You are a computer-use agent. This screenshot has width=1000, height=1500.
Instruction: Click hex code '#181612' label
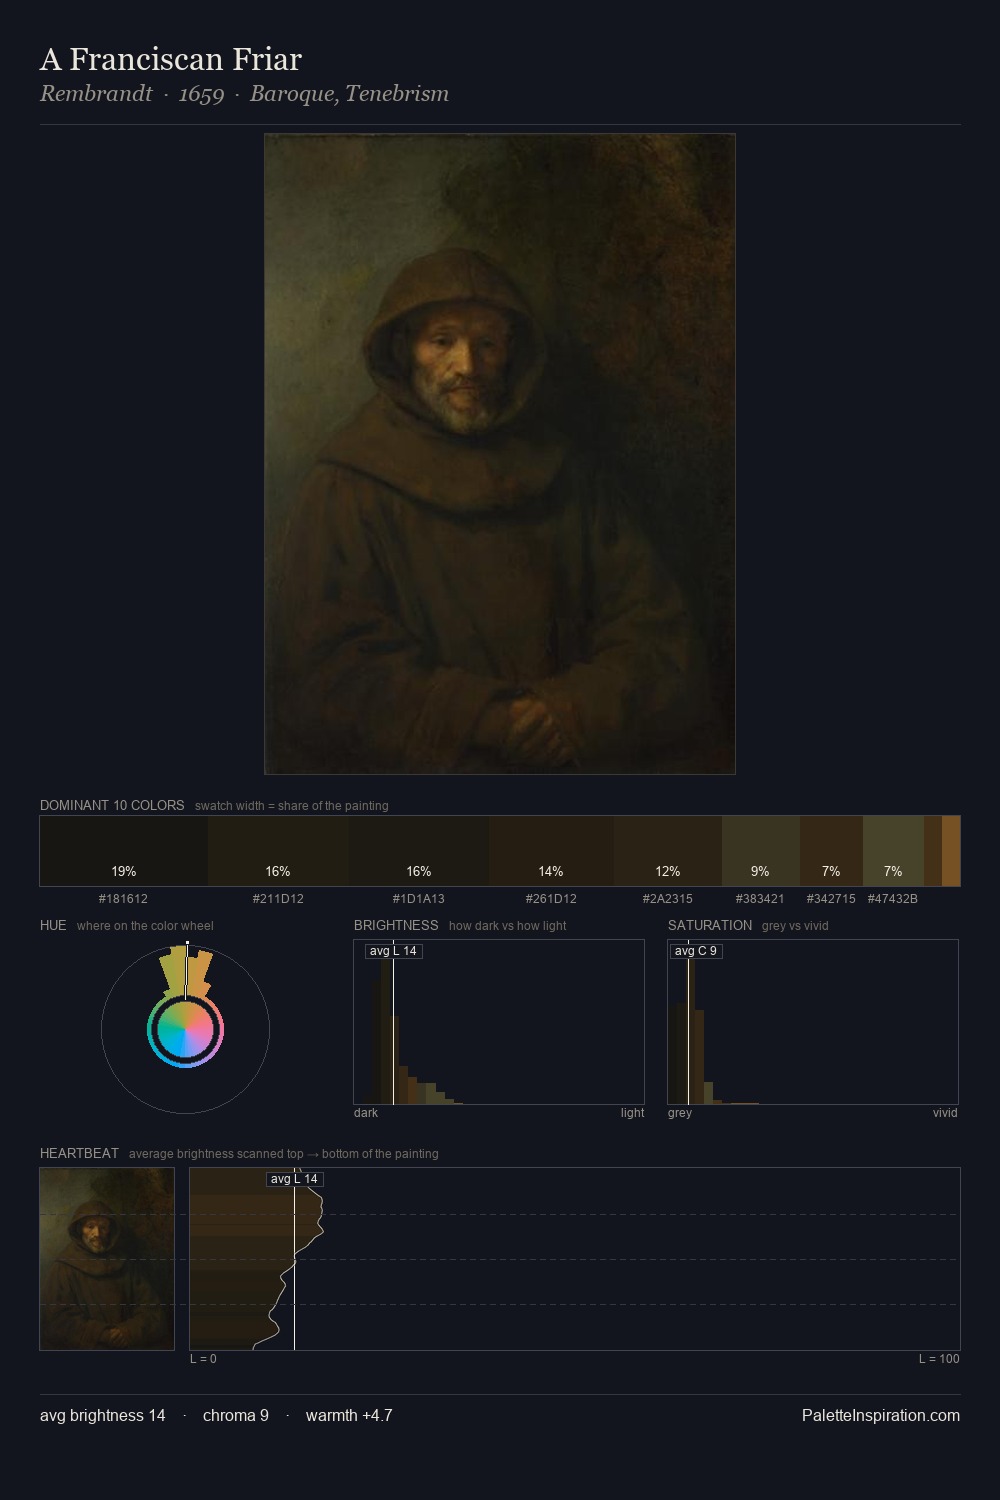click(x=123, y=899)
